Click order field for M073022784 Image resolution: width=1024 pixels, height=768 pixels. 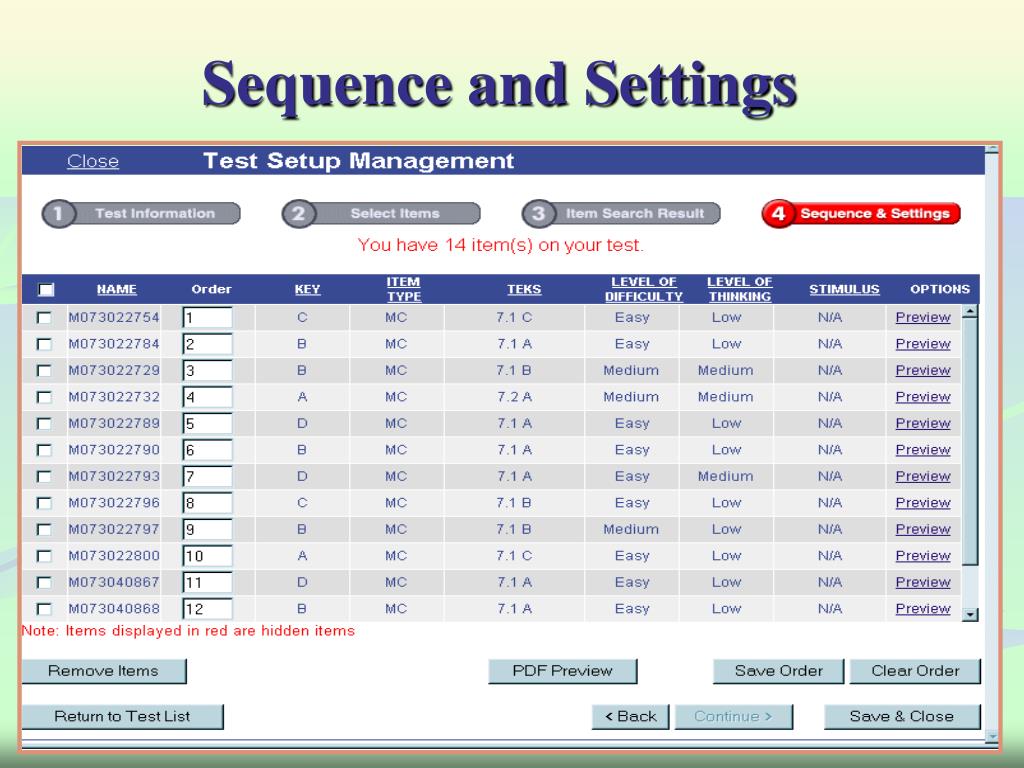click(208, 344)
